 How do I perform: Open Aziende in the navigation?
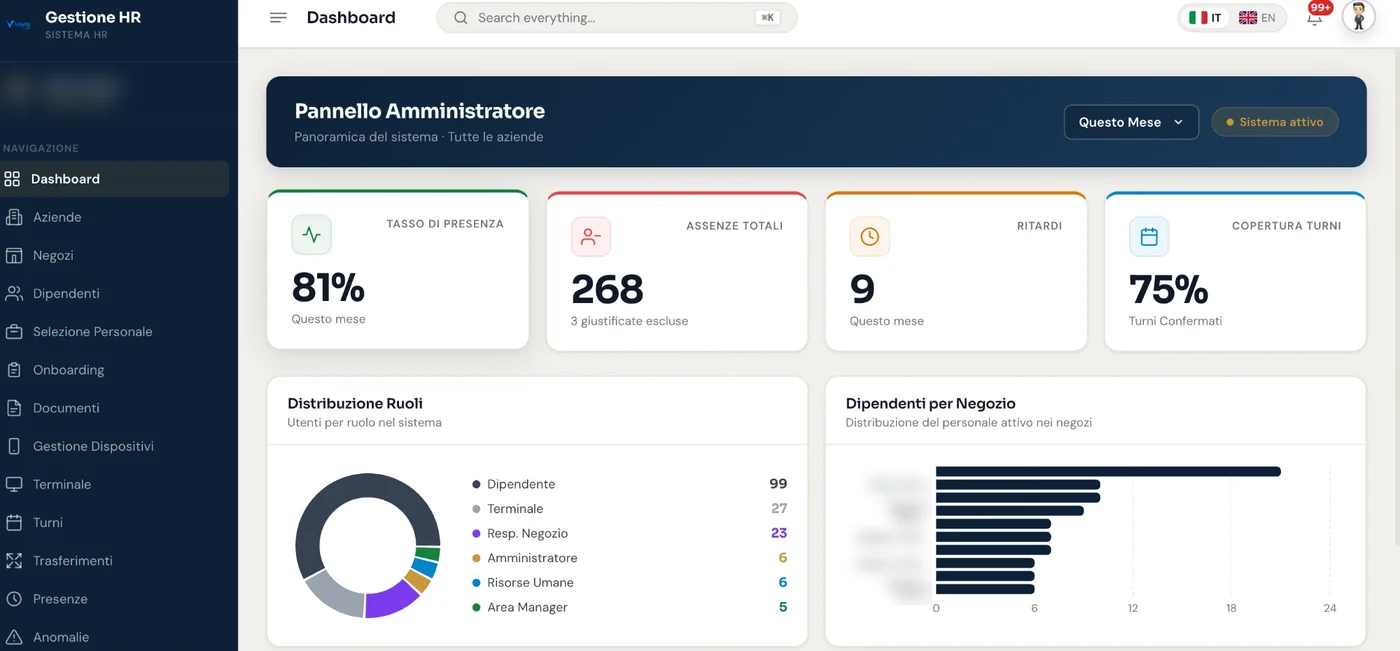pyautogui.click(x=115, y=217)
